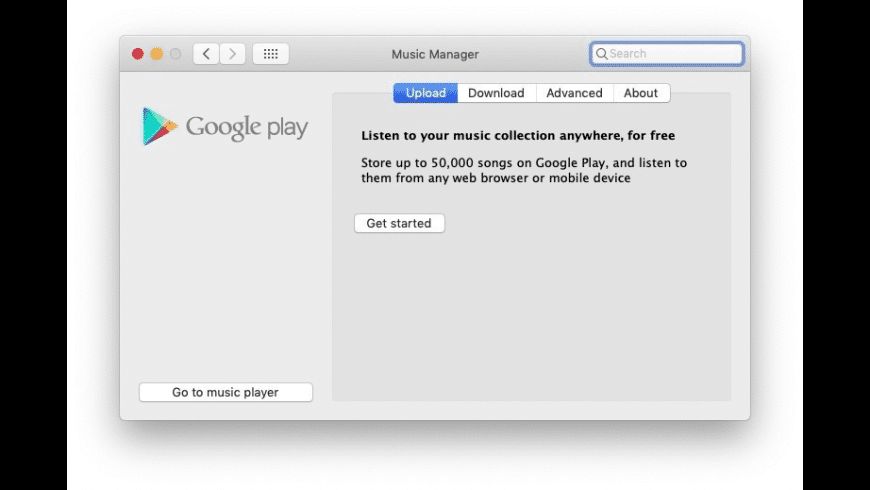Click the Google Play logo

point(225,127)
